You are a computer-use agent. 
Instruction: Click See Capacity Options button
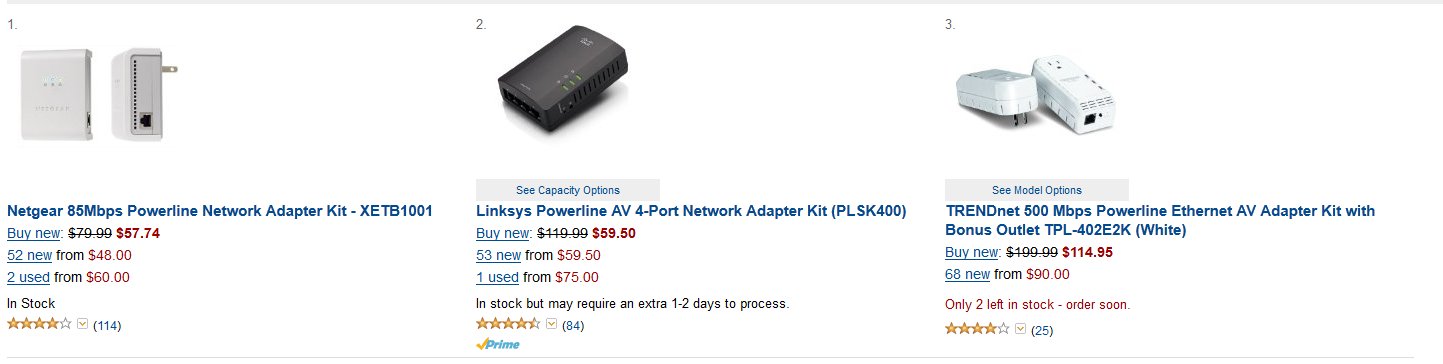[568, 190]
